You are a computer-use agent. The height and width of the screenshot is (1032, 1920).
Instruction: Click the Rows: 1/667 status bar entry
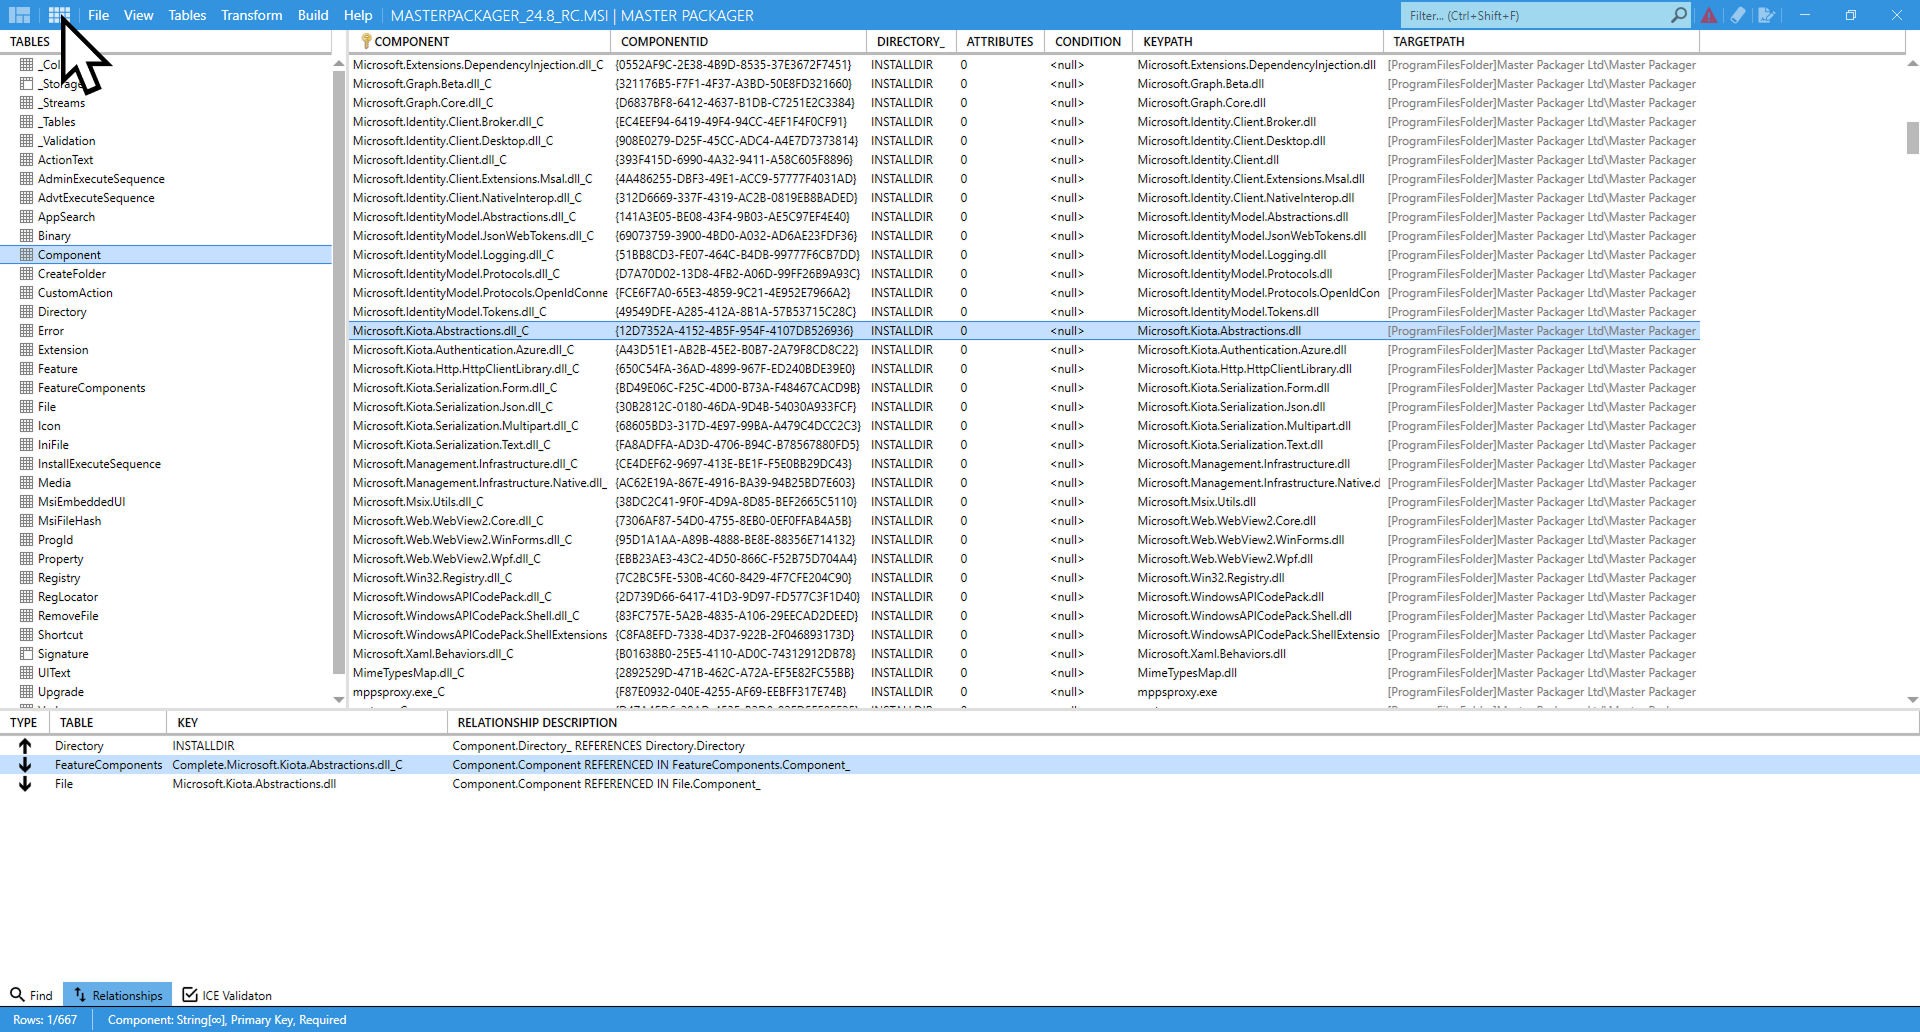click(x=45, y=1020)
